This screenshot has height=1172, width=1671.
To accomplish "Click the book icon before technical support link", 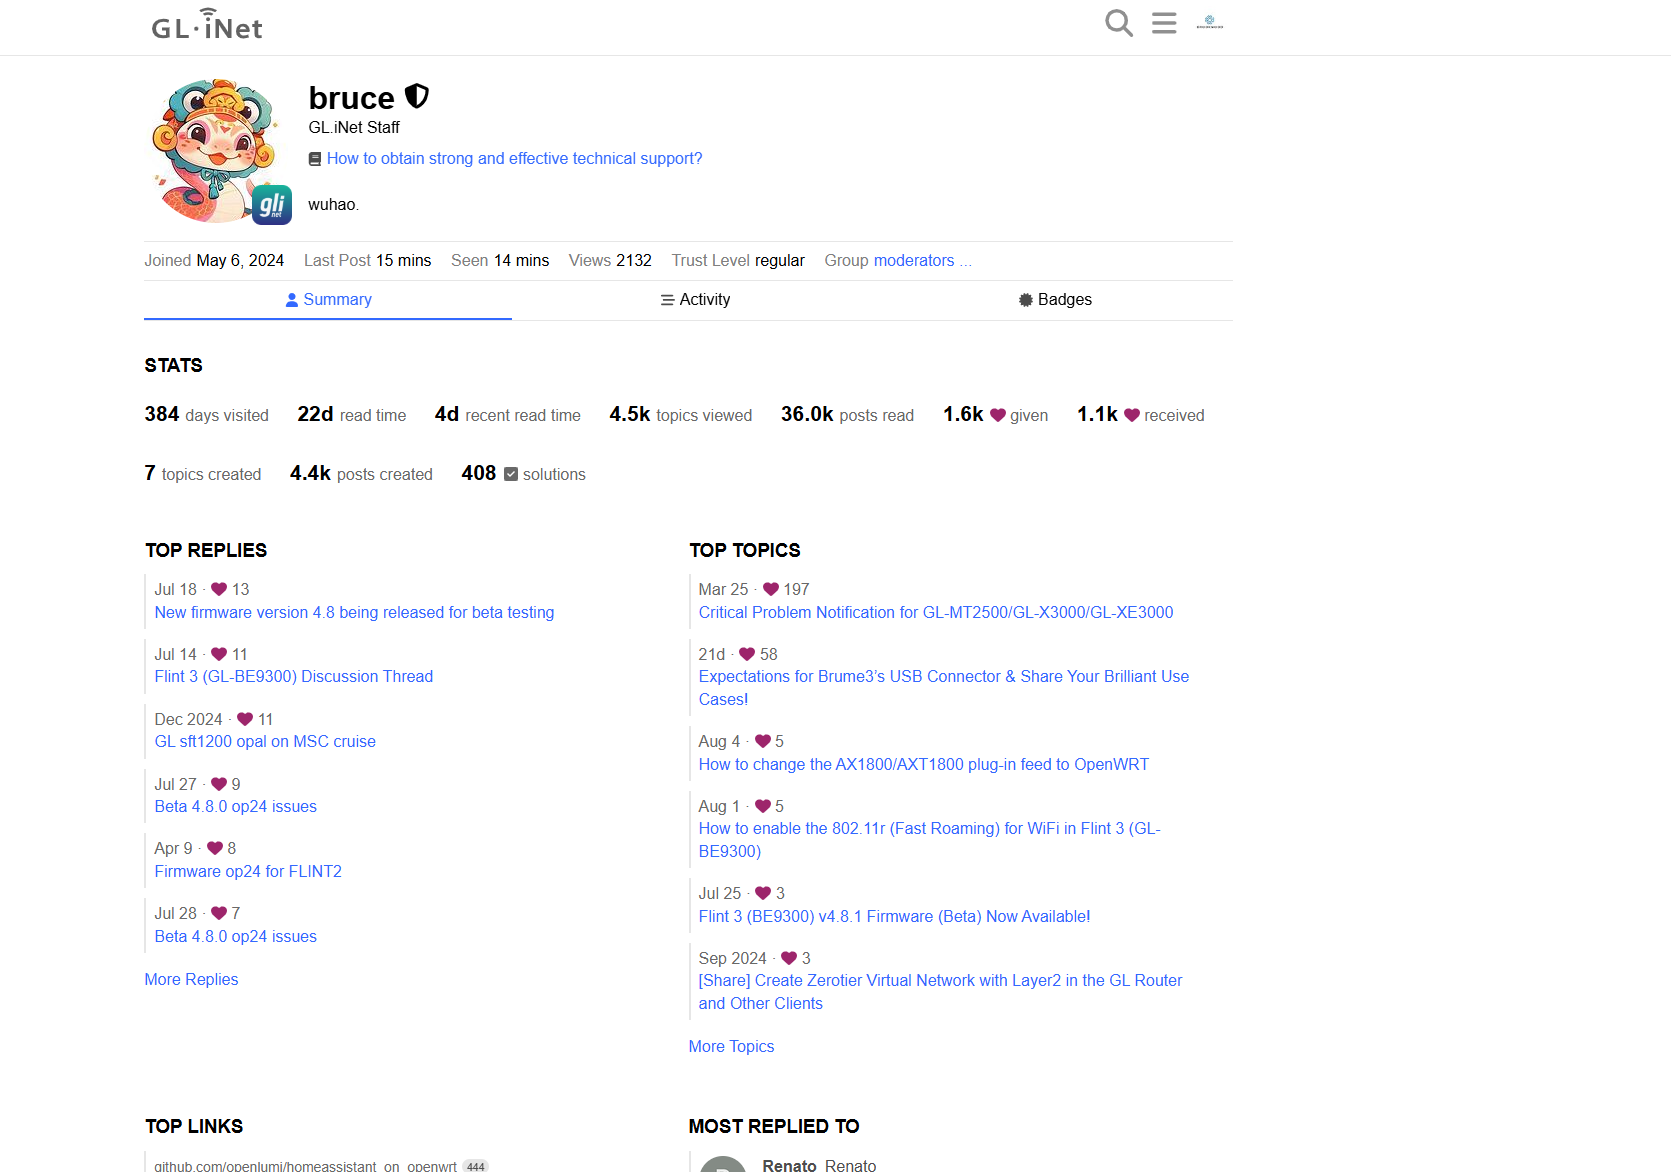I will pyautogui.click(x=315, y=159).
